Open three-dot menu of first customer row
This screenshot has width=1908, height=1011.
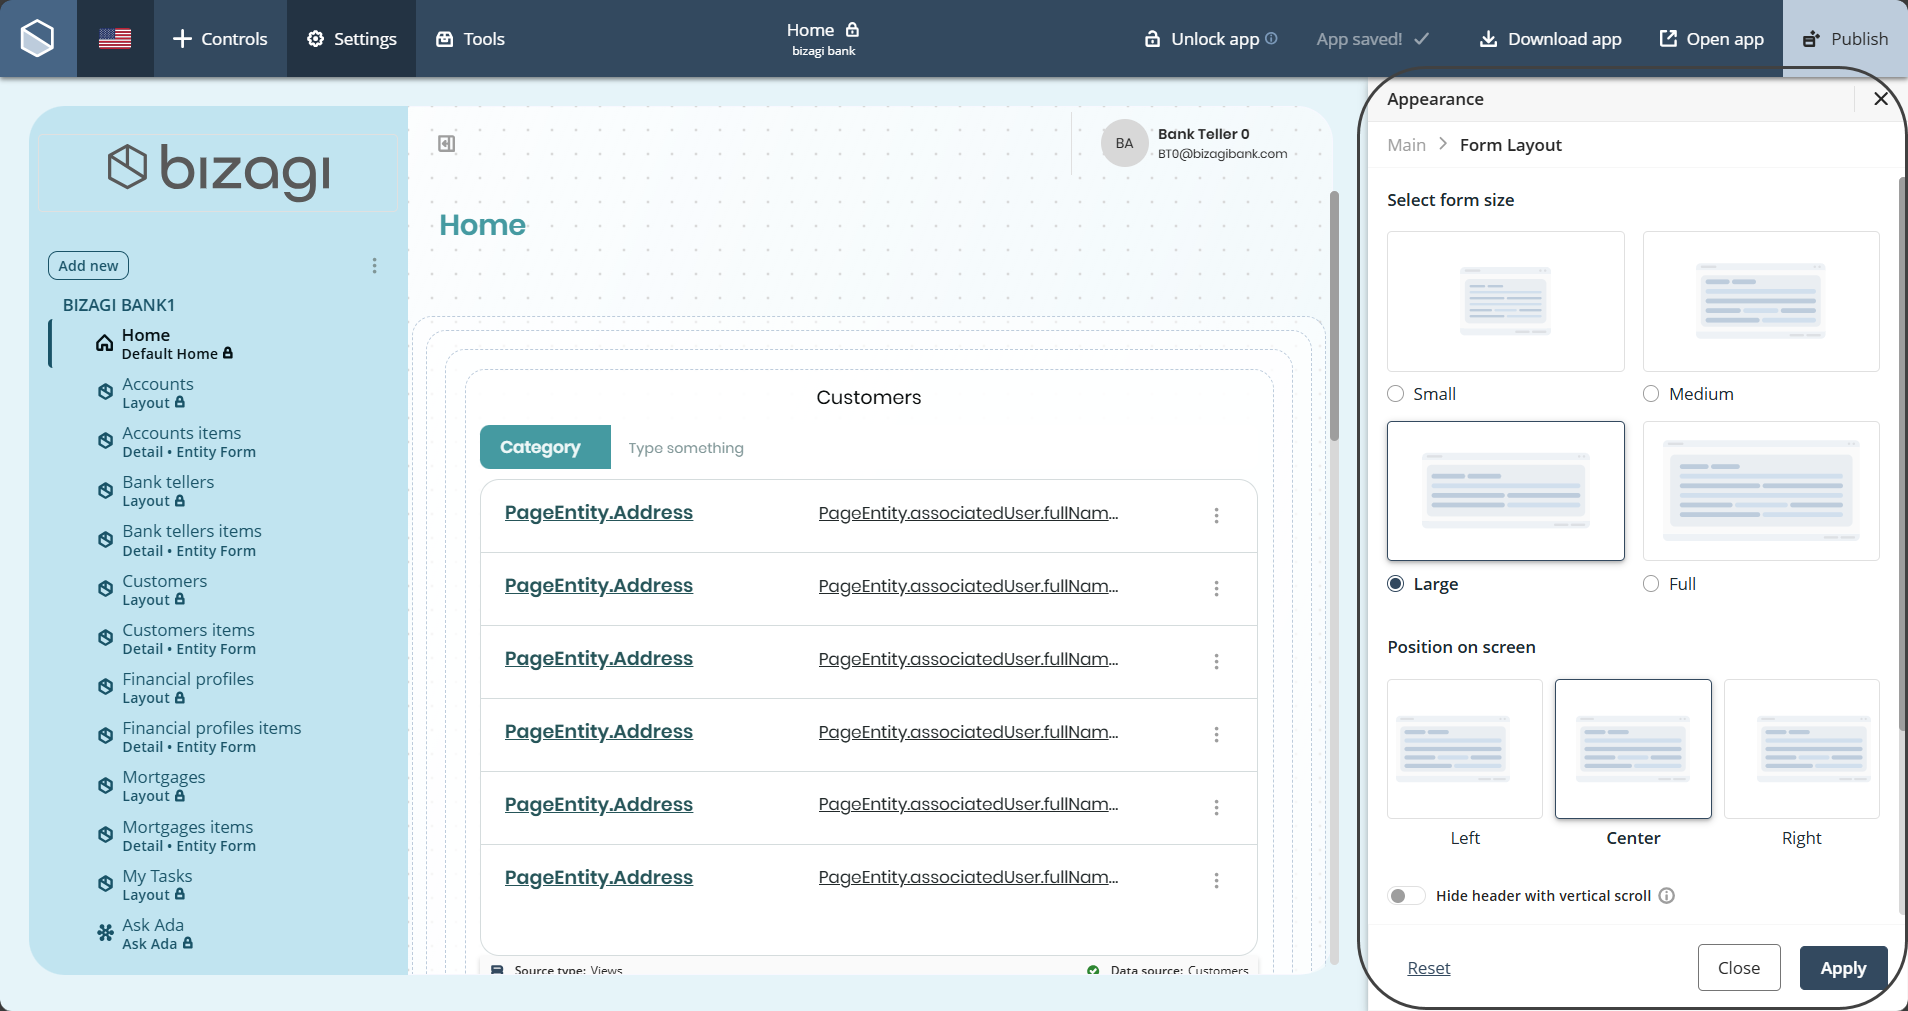(1216, 516)
